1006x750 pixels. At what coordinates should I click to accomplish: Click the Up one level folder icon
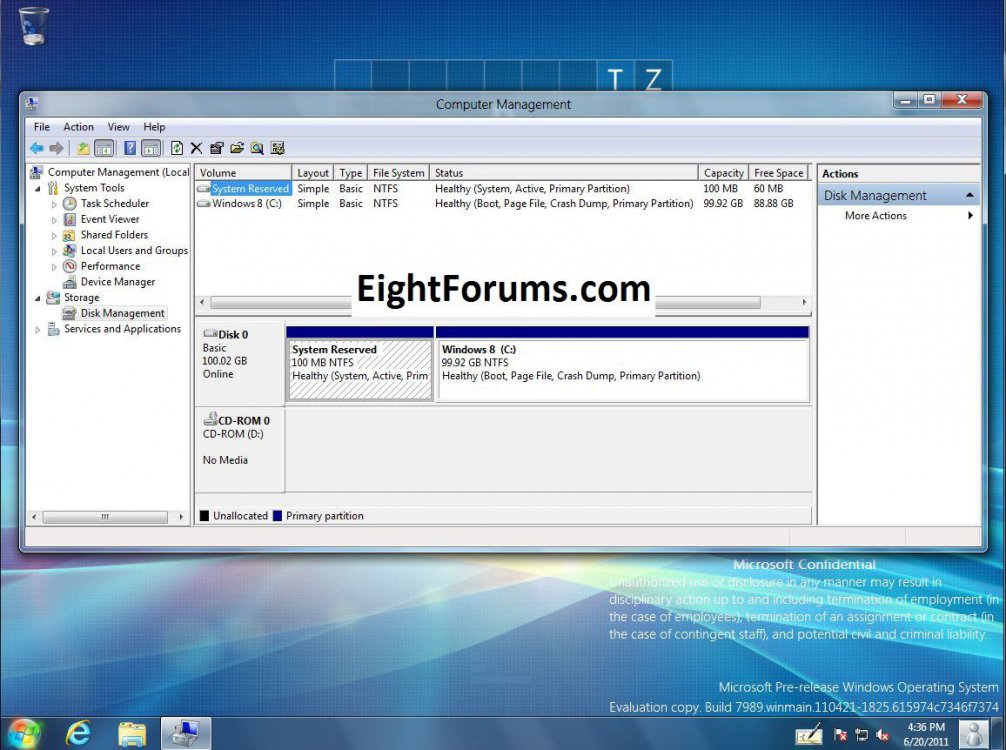pyautogui.click(x=84, y=148)
